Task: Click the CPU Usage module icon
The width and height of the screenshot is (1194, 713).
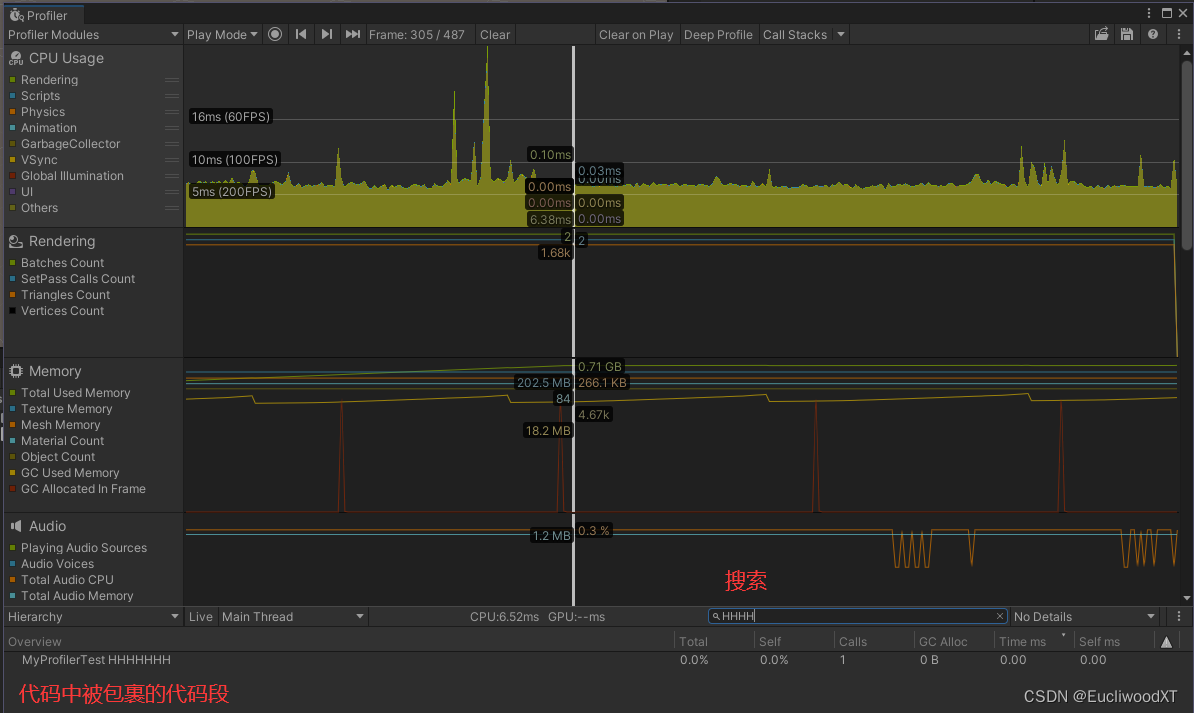Action: click(x=16, y=59)
